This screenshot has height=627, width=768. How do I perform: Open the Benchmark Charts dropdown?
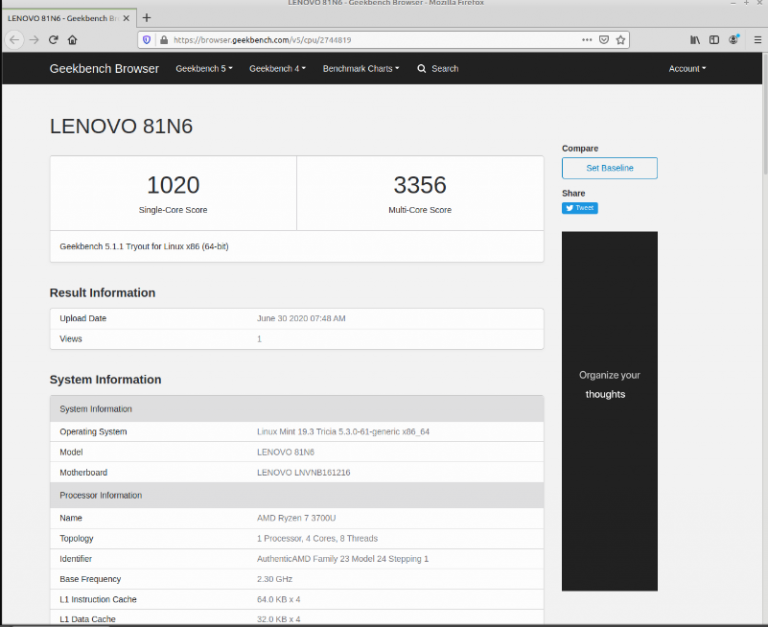click(360, 69)
